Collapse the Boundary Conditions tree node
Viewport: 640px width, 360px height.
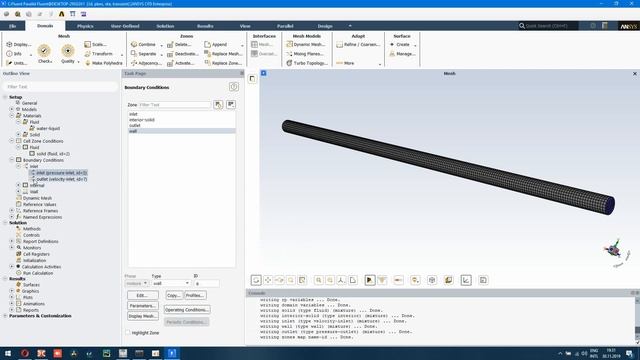pyautogui.click(x=12, y=160)
